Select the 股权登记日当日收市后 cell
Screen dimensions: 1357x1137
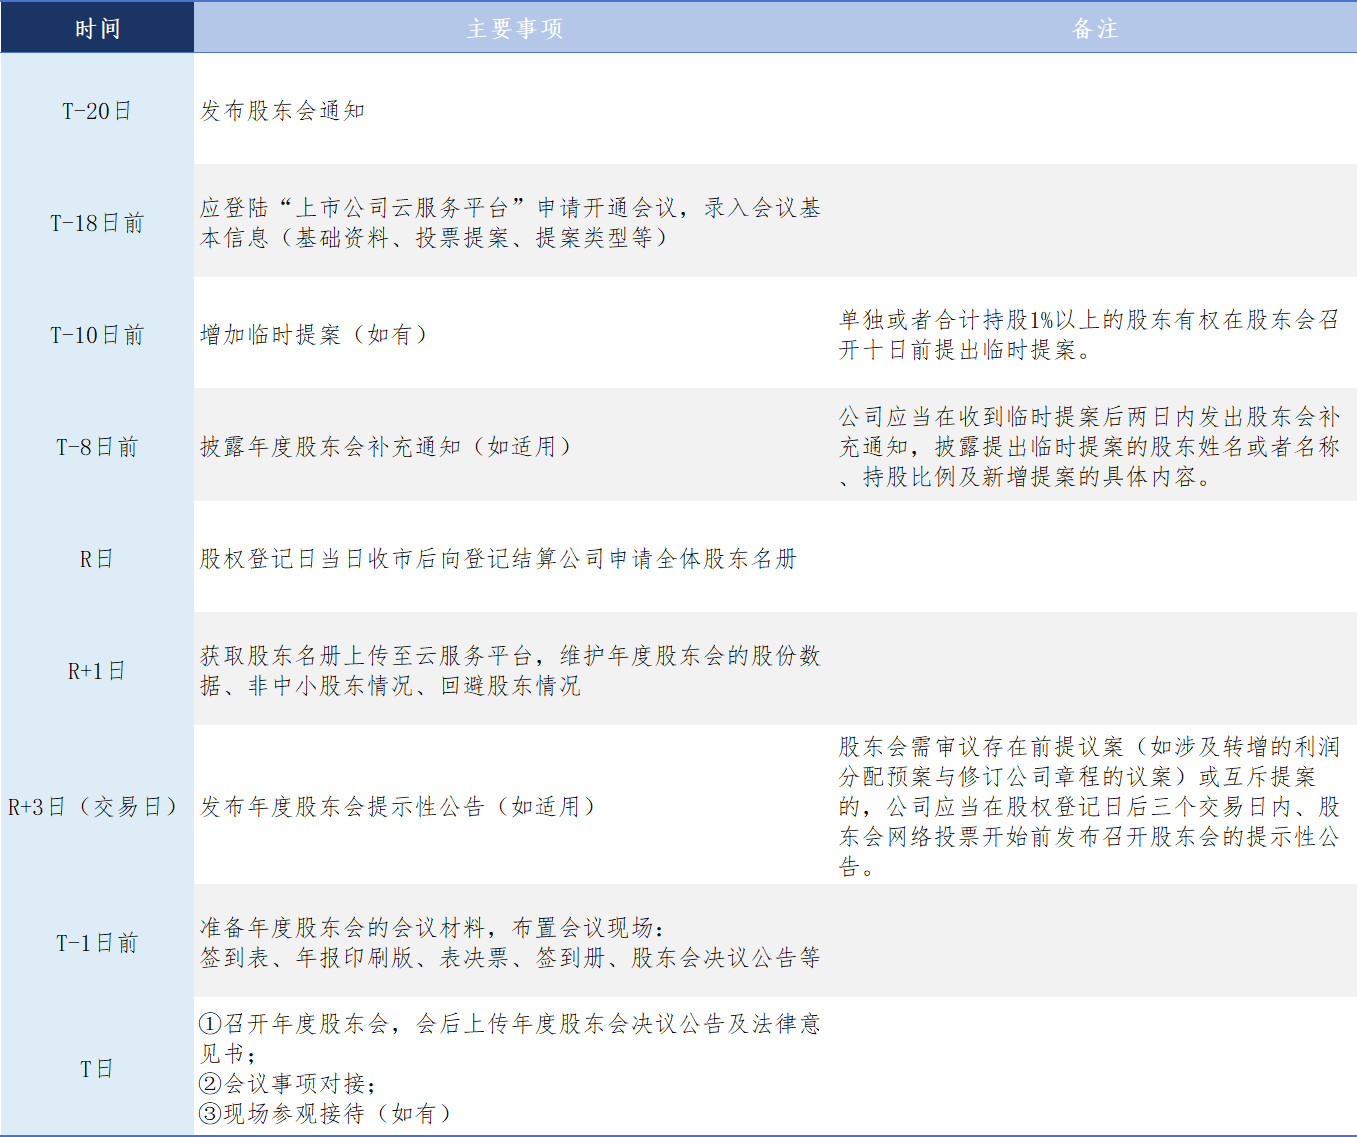(498, 559)
